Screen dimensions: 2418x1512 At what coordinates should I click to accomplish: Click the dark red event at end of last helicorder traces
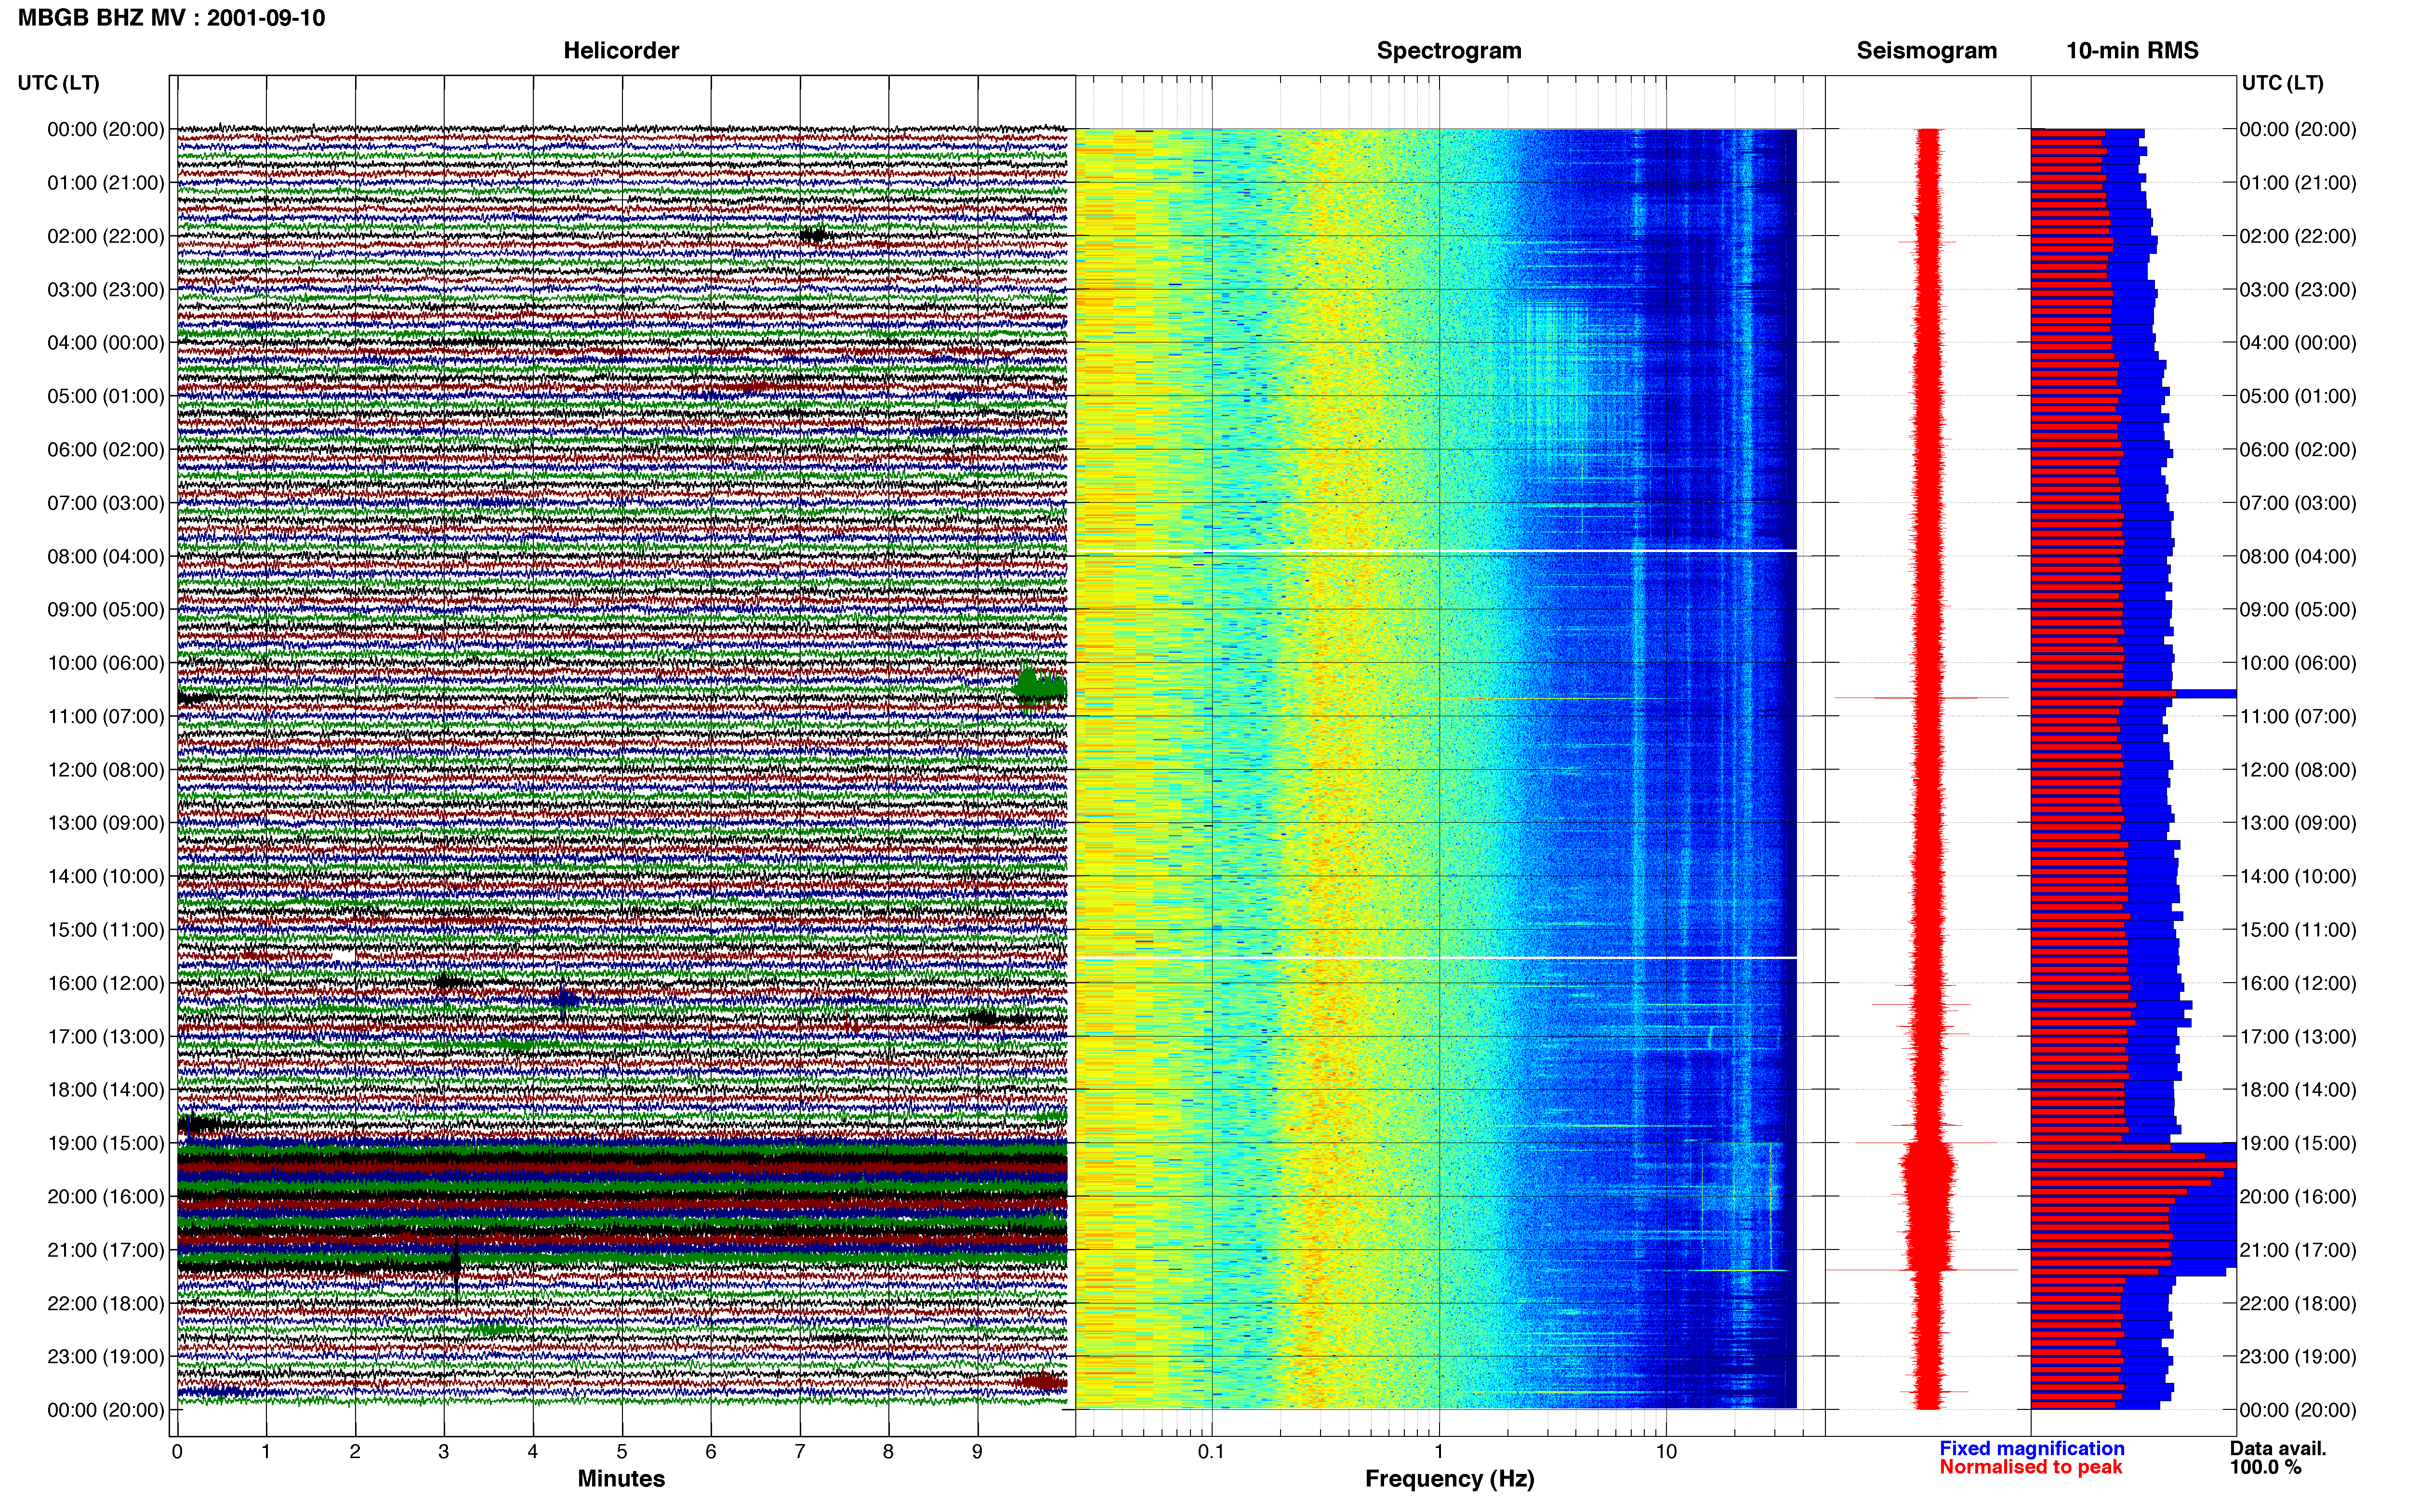coord(1043,1382)
